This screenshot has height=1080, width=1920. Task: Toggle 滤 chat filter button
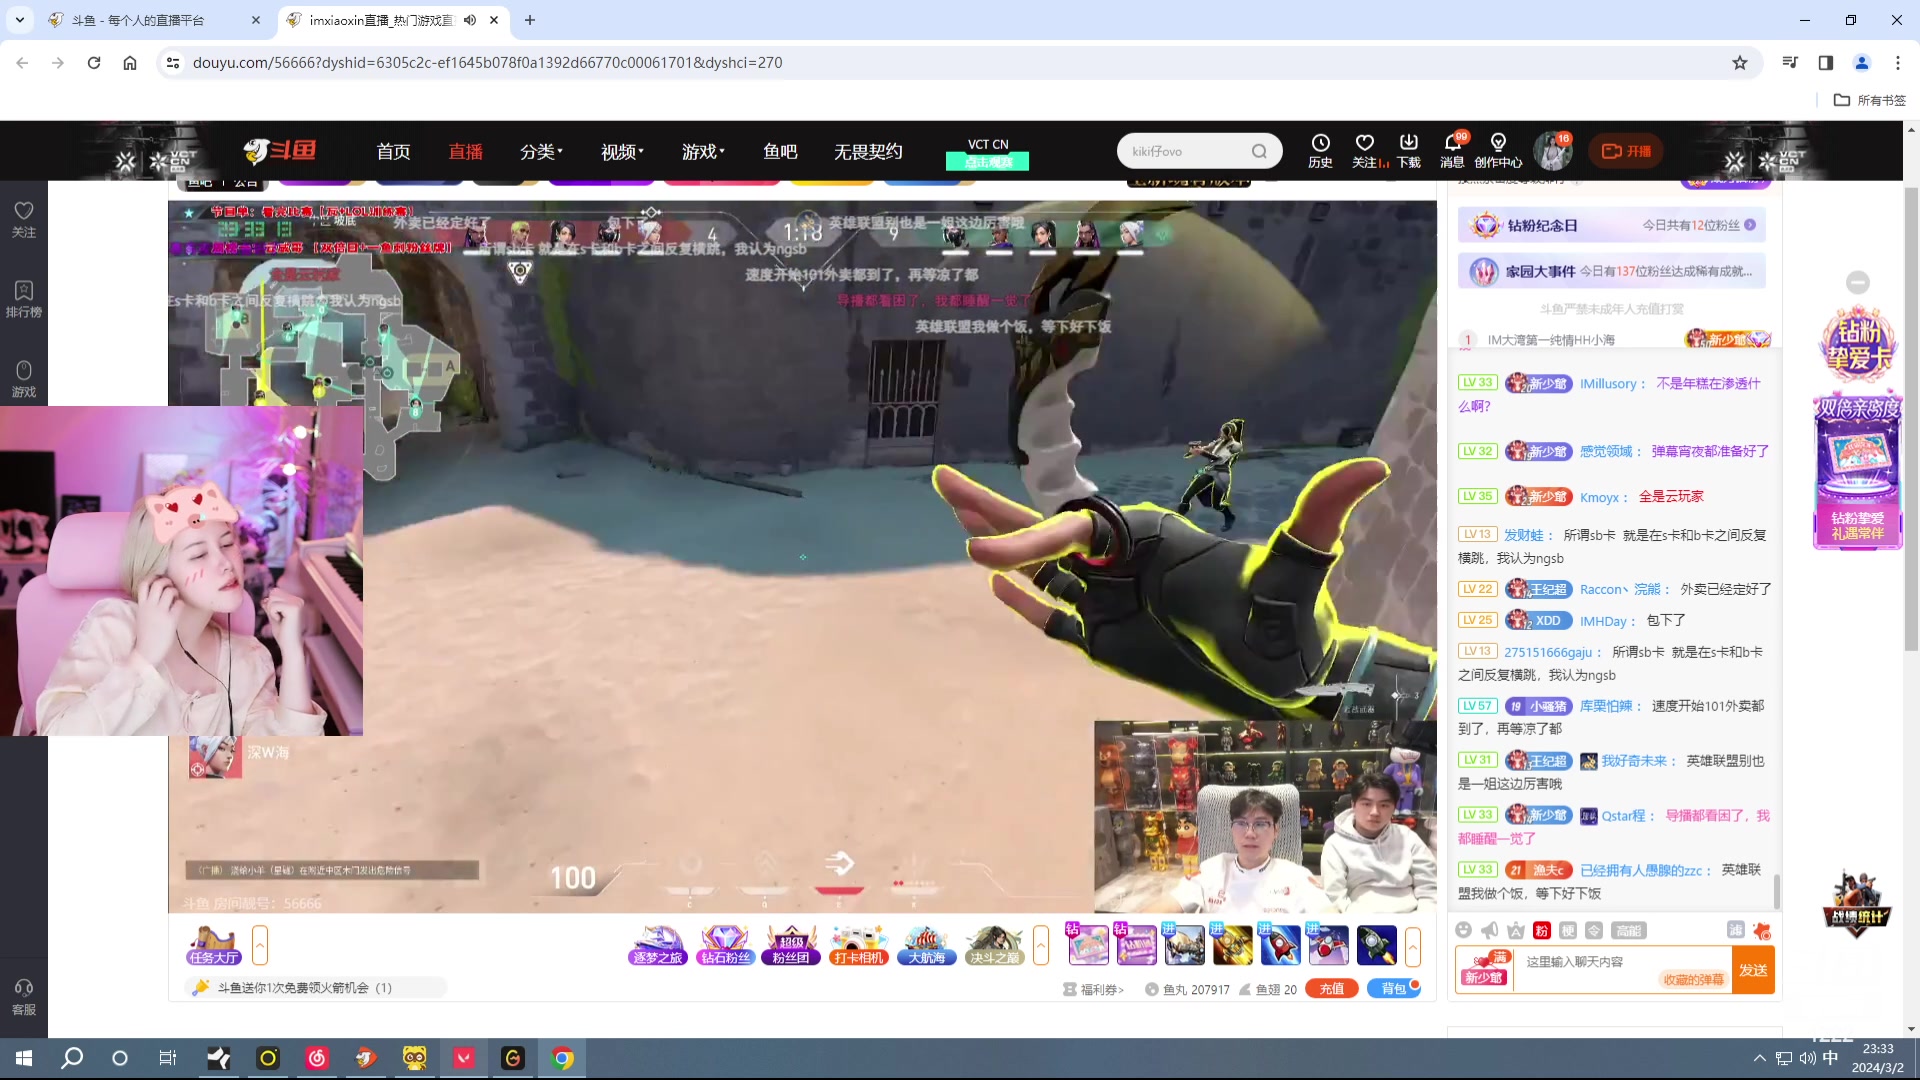(x=1735, y=930)
